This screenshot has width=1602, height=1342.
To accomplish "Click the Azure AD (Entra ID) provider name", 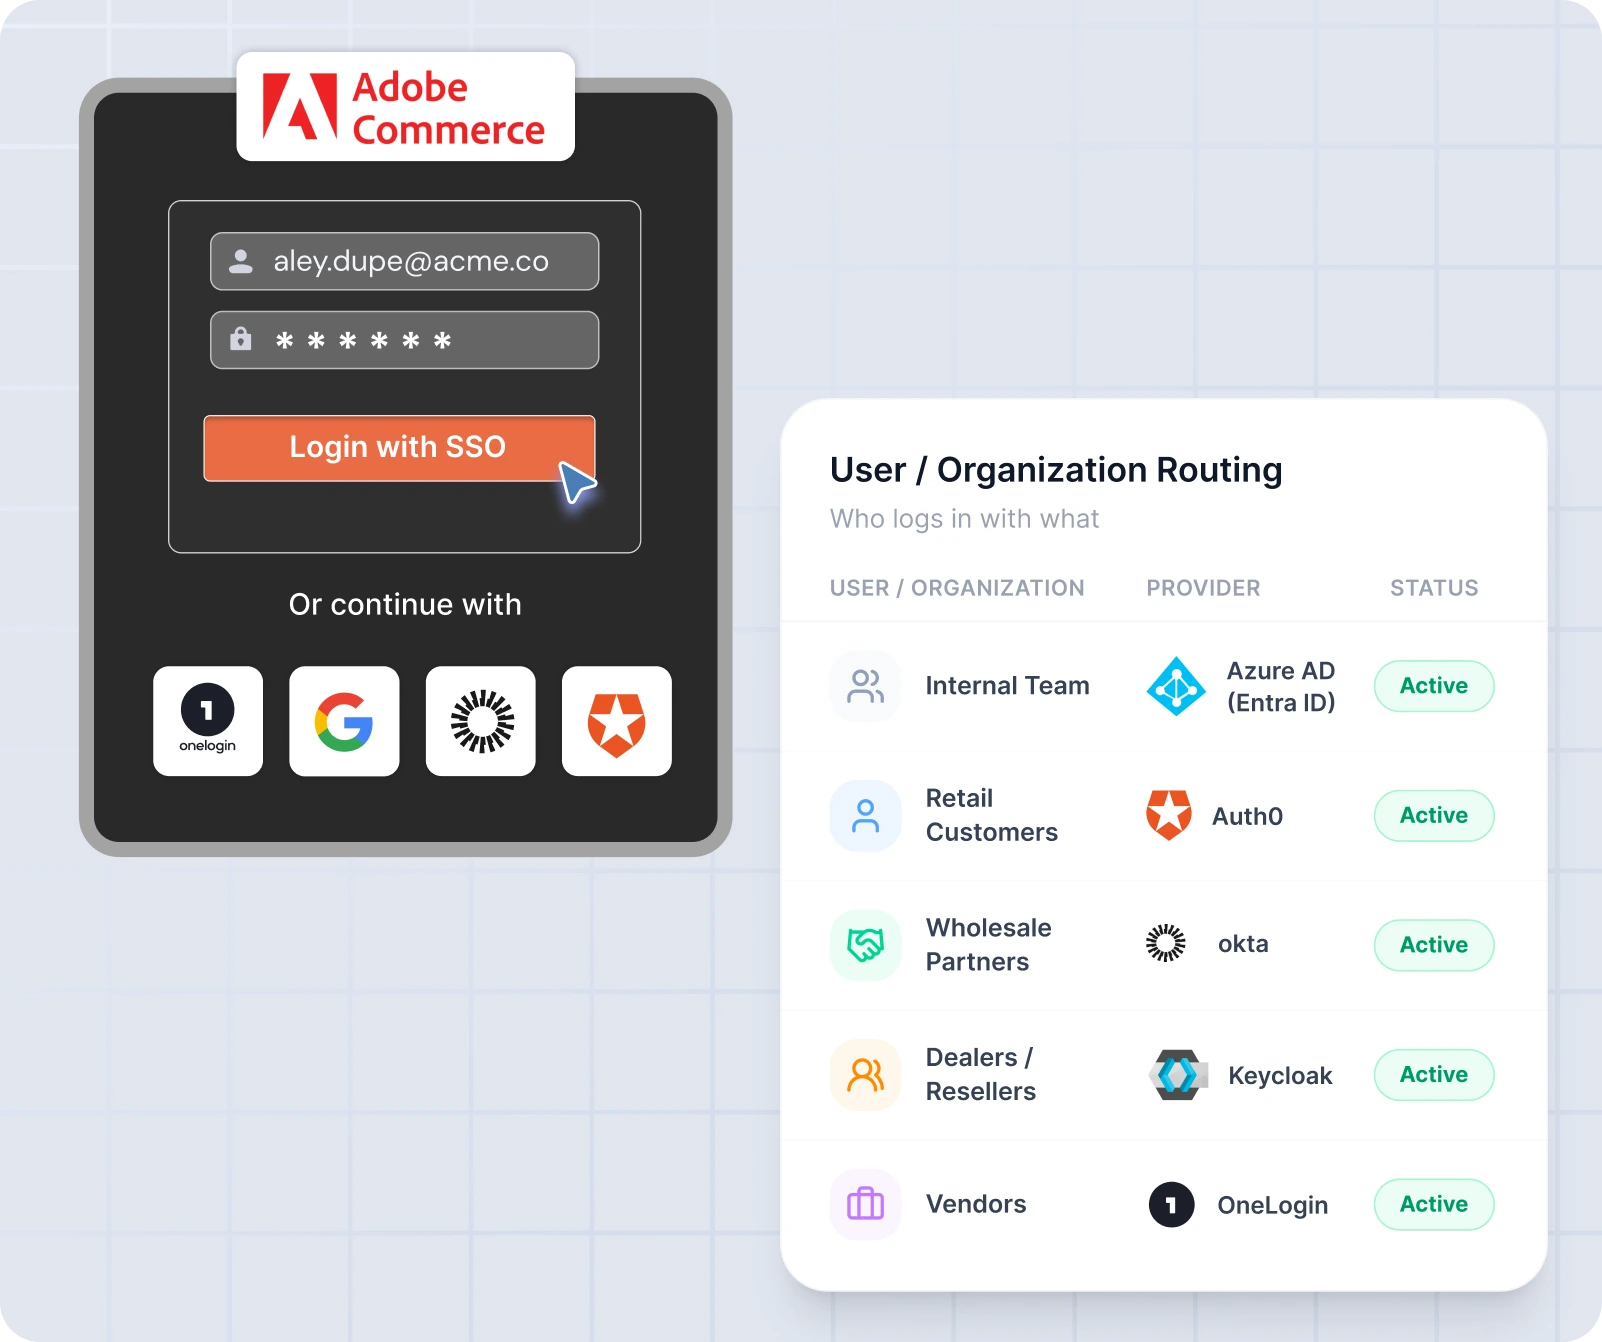I will [x=1281, y=686].
